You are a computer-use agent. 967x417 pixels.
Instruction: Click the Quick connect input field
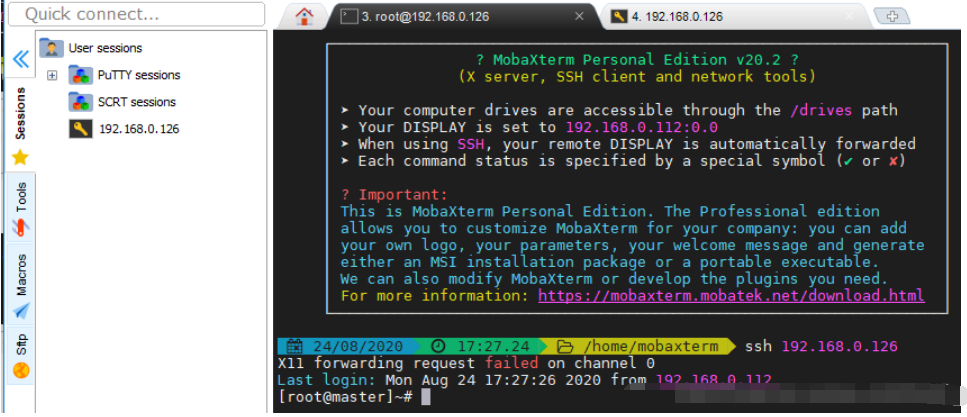click(x=136, y=14)
